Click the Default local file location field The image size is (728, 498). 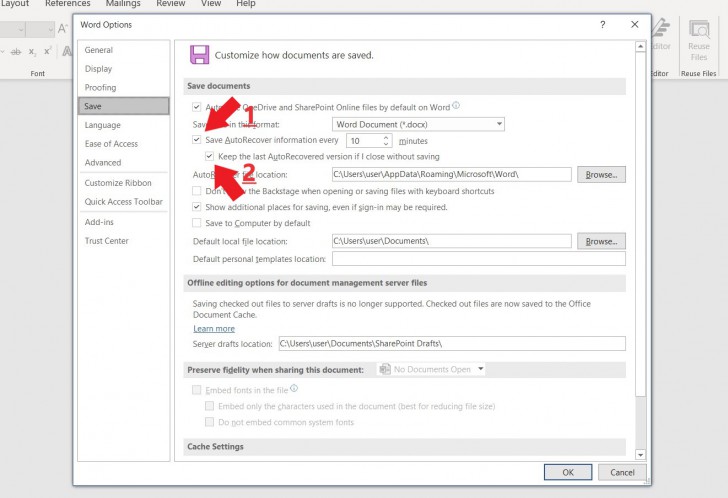click(452, 241)
